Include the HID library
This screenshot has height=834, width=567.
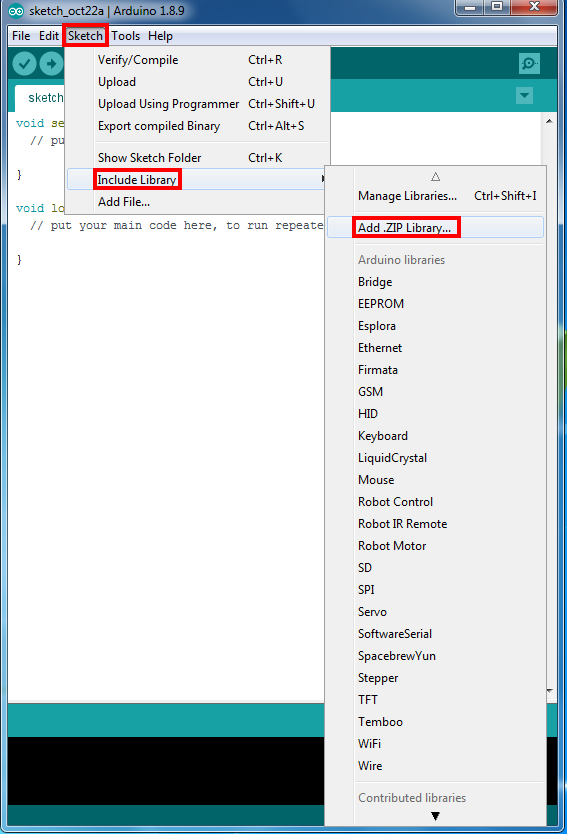pos(435,414)
